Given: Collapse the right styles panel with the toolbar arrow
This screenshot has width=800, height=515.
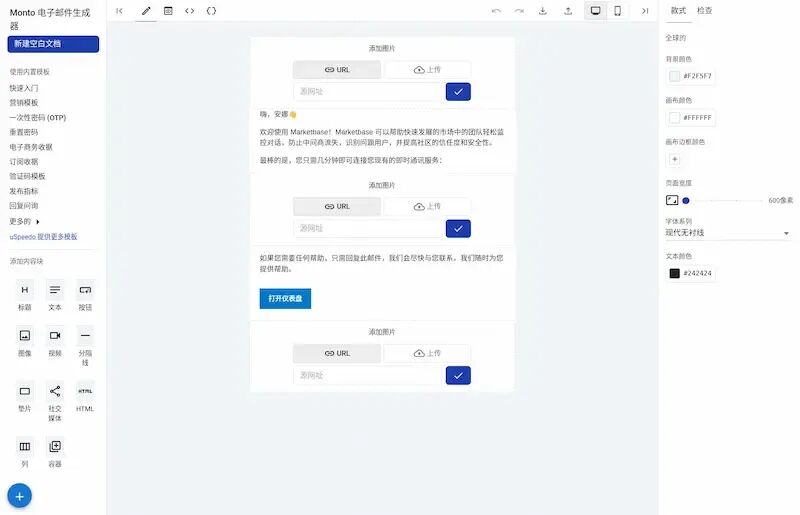Looking at the screenshot, I should coord(645,11).
